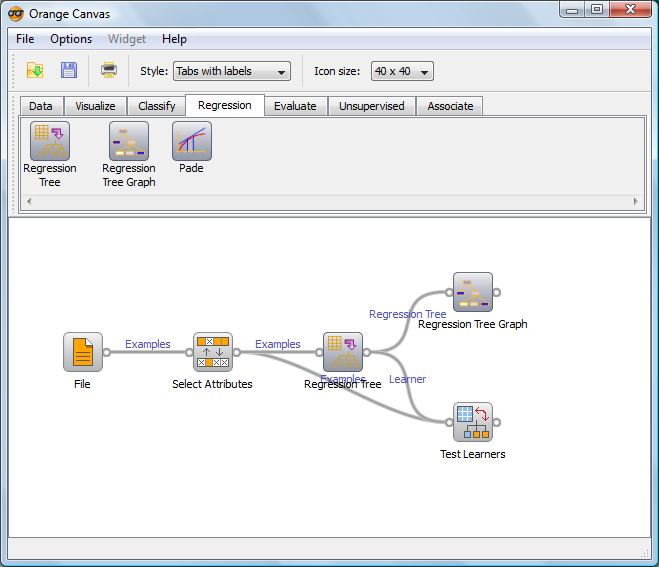Select the File widget on the canvas
The width and height of the screenshot is (659, 567).
click(x=83, y=352)
